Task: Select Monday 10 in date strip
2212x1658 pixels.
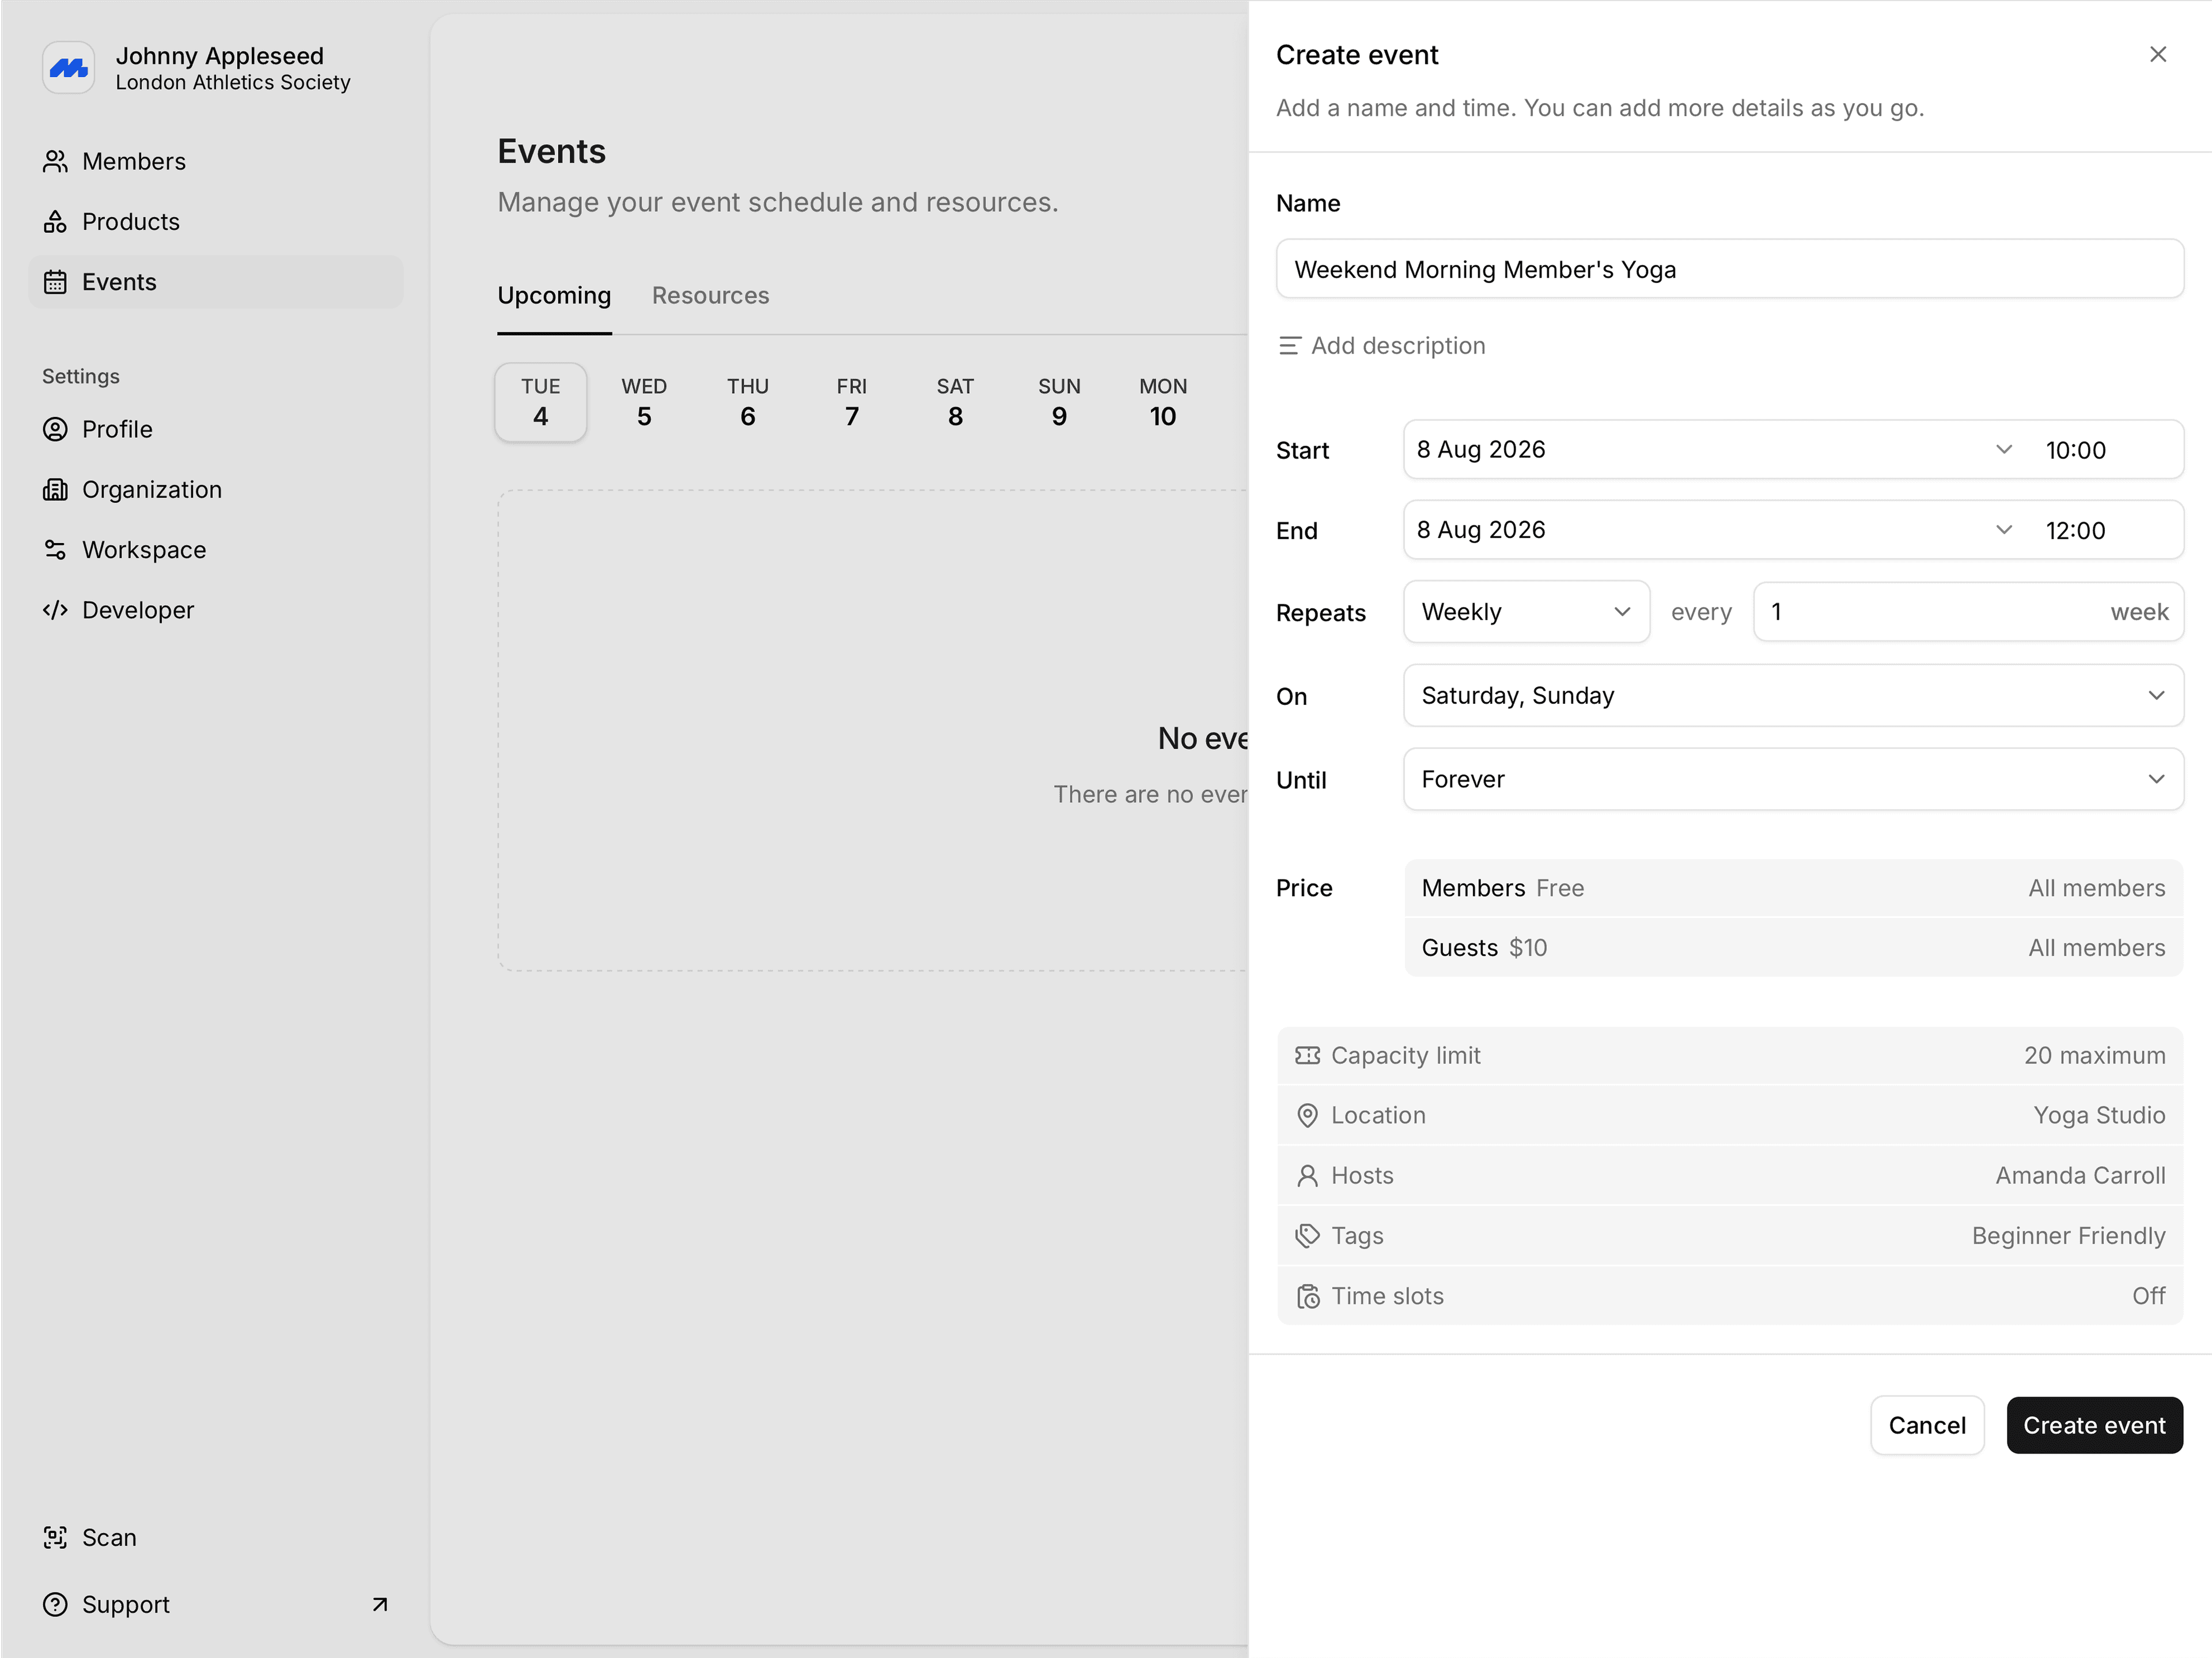Action: pos(1163,402)
